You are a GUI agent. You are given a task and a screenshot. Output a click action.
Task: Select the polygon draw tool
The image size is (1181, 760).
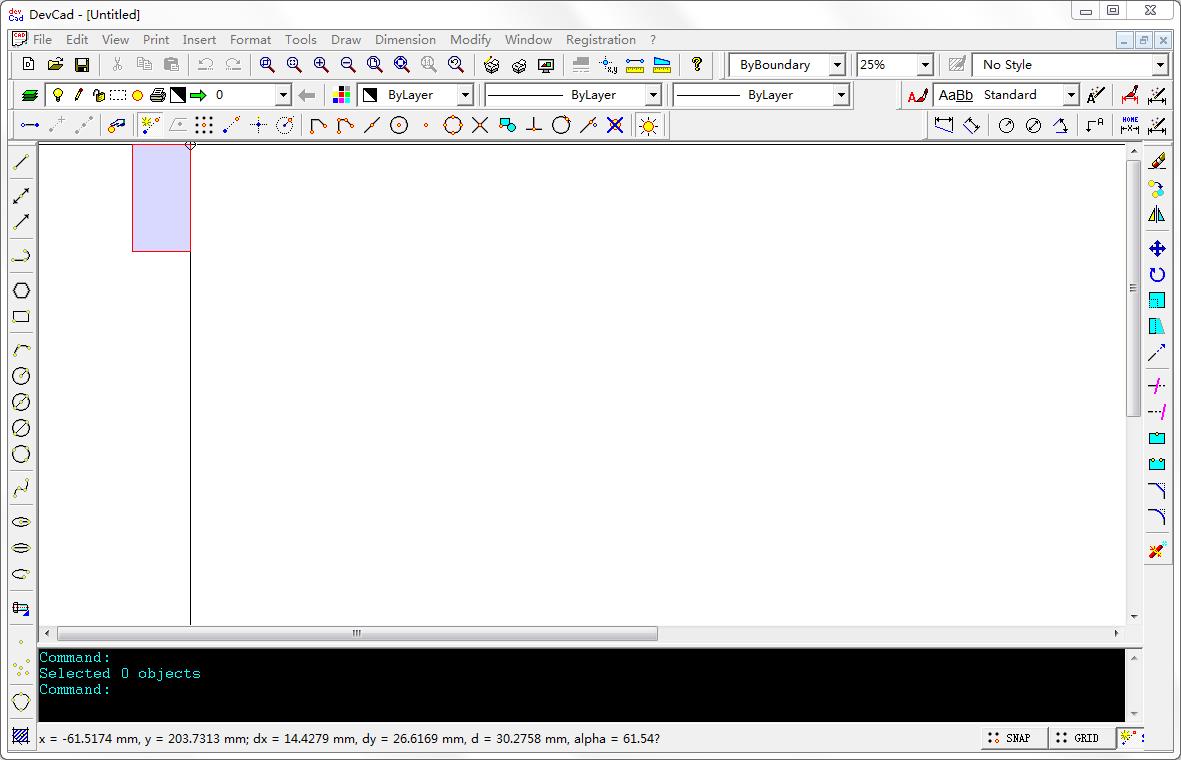click(x=21, y=290)
